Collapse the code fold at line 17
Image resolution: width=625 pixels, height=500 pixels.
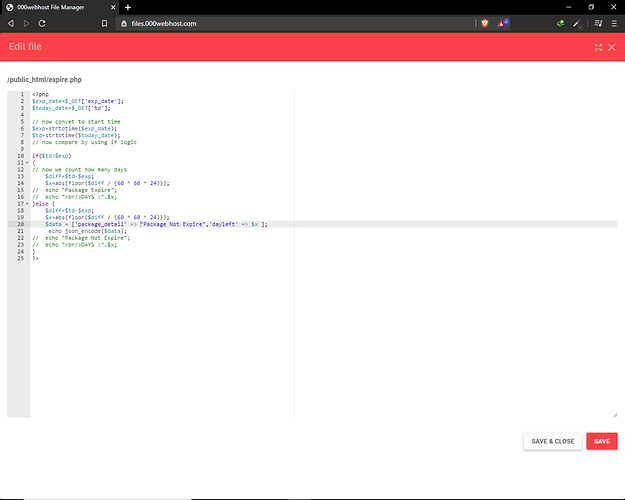point(27,204)
